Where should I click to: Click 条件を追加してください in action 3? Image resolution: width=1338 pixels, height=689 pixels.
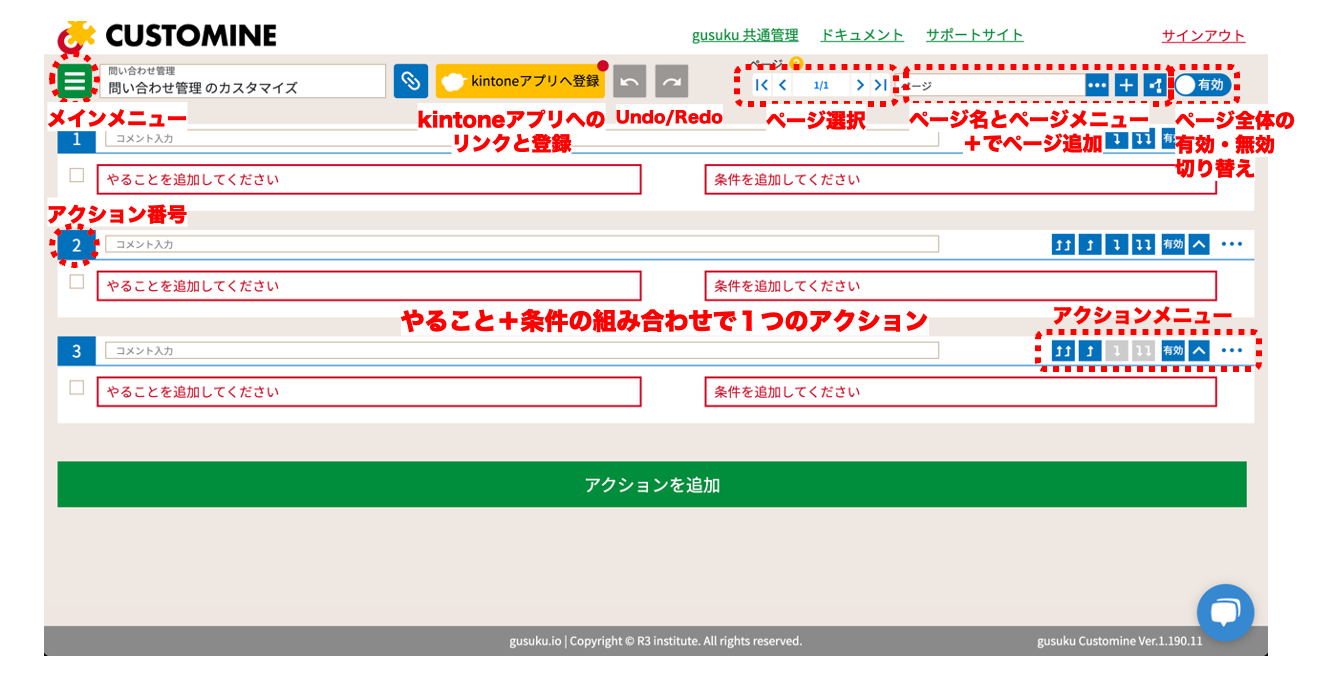[x=961, y=392]
